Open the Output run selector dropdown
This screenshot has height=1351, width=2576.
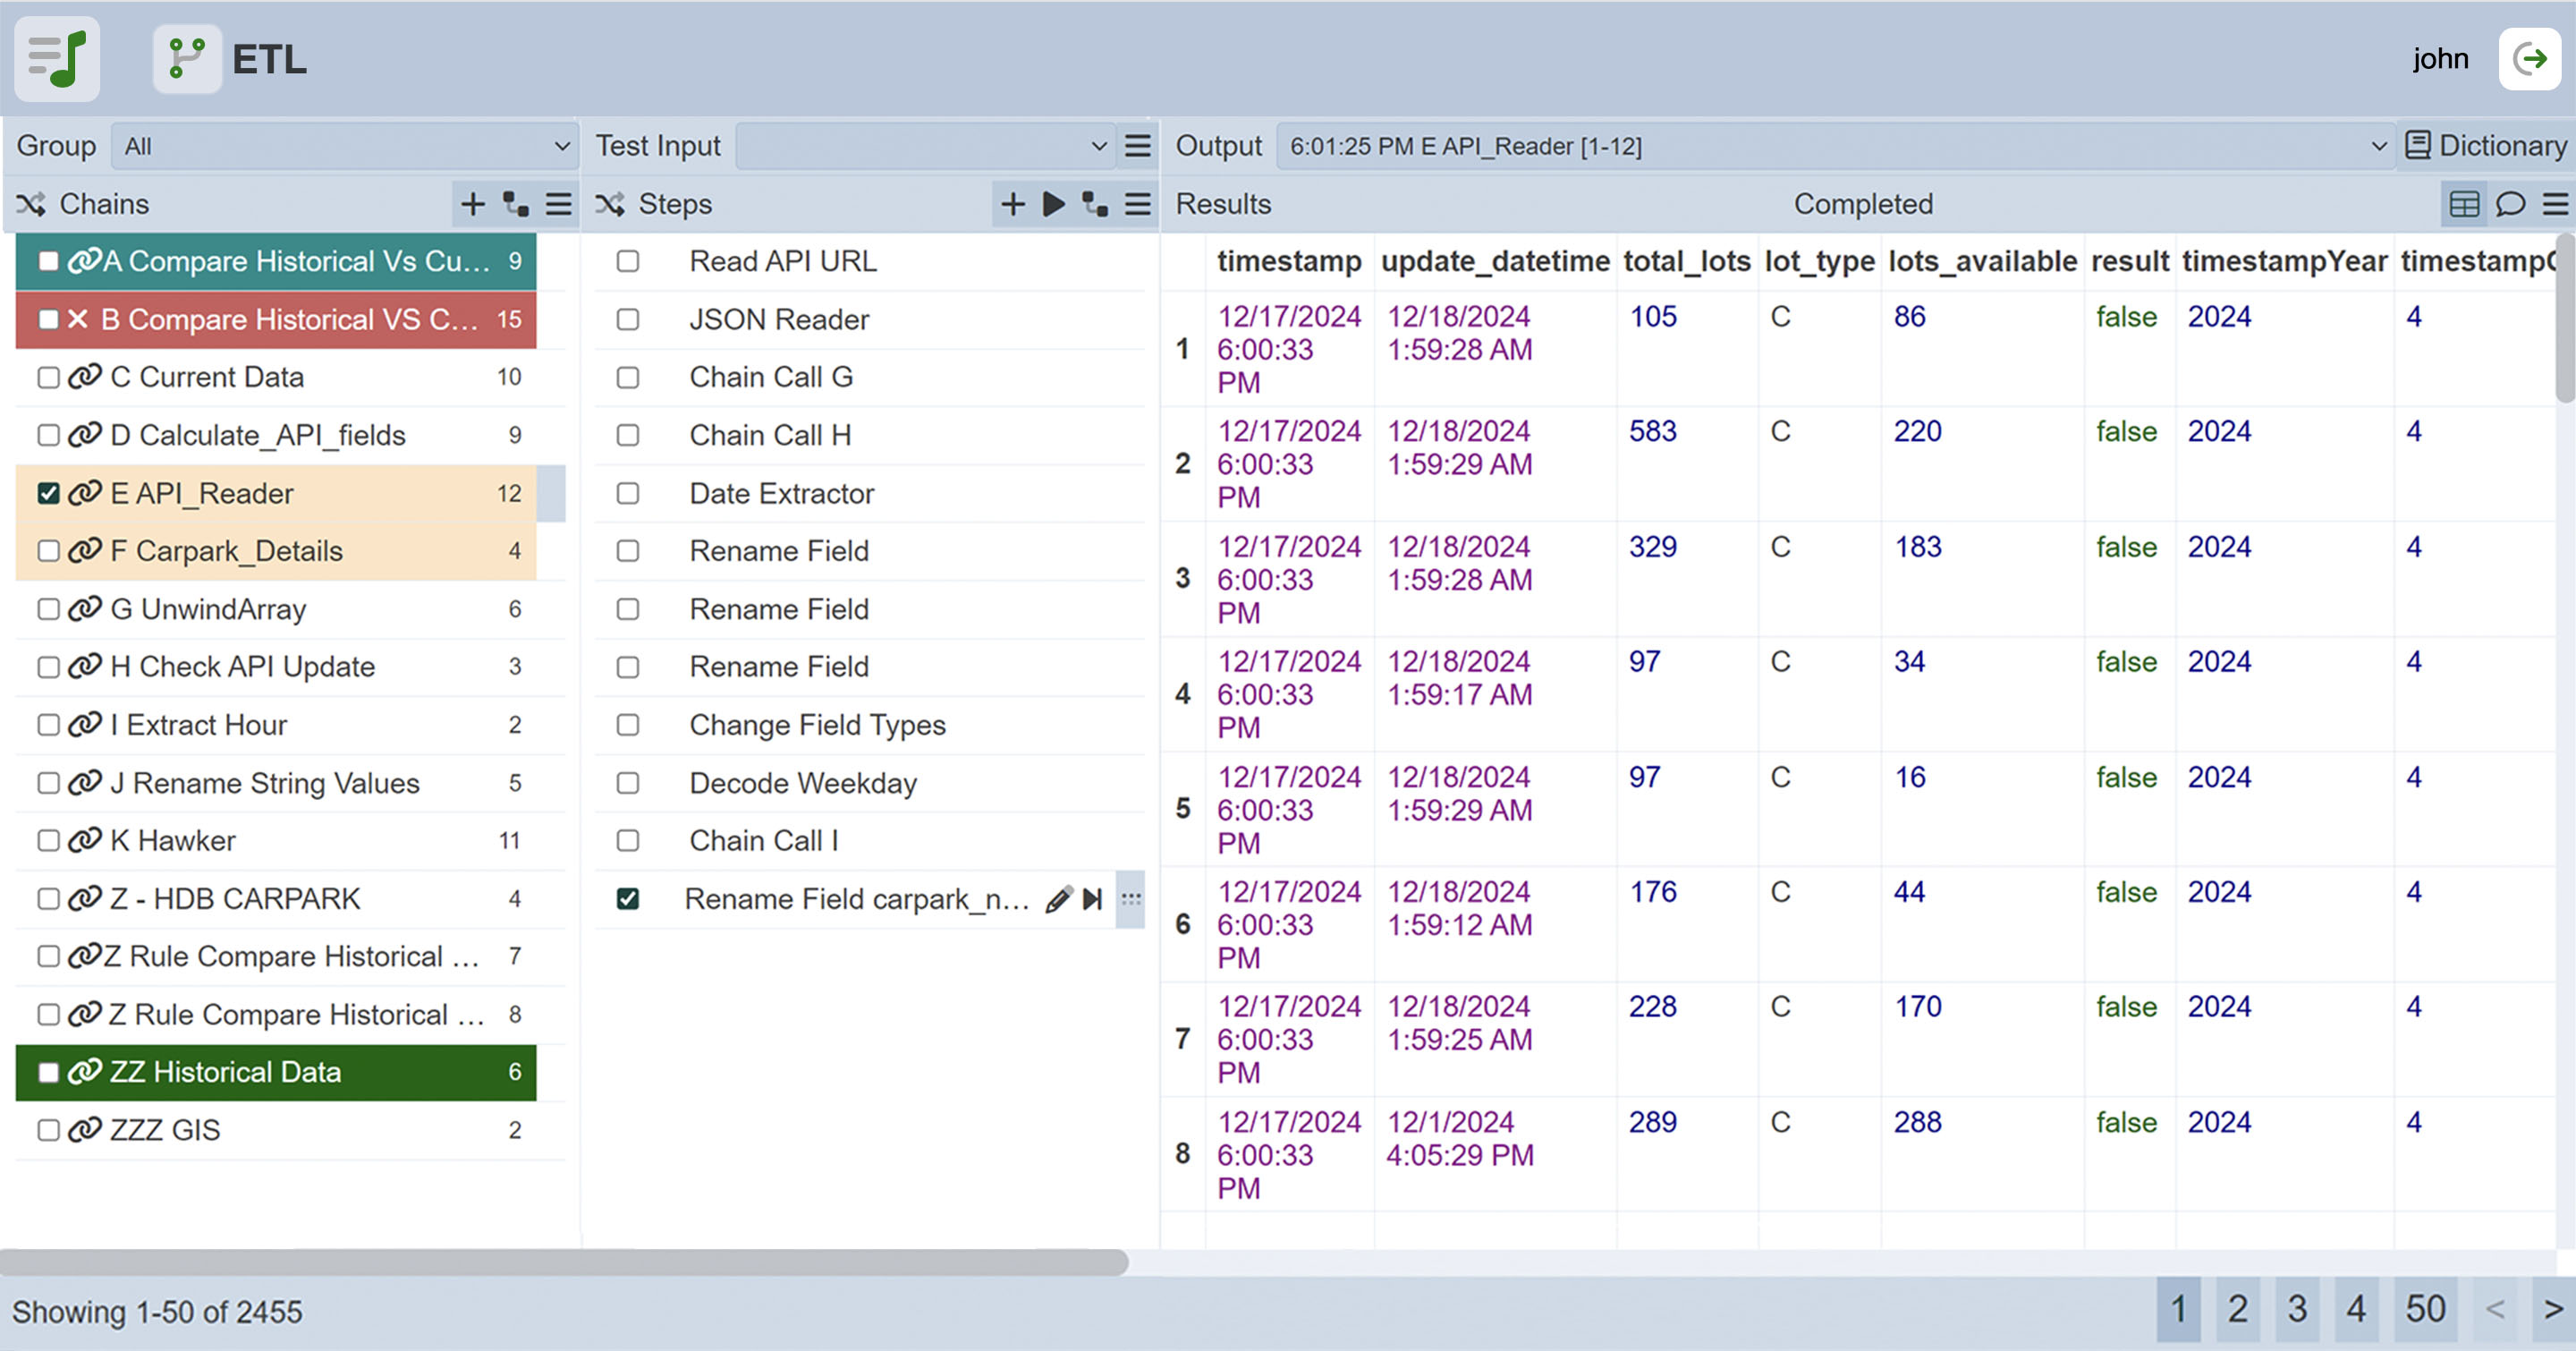[1835, 146]
